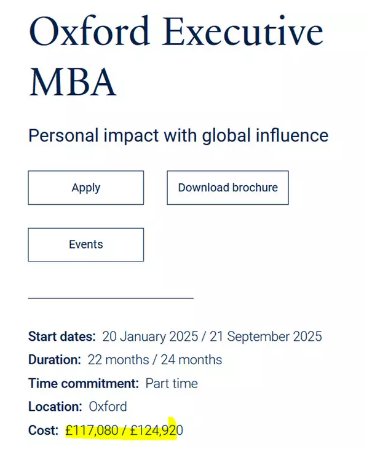Select the 24 months duration text
The height and width of the screenshot is (456, 367).
click(x=191, y=360)
